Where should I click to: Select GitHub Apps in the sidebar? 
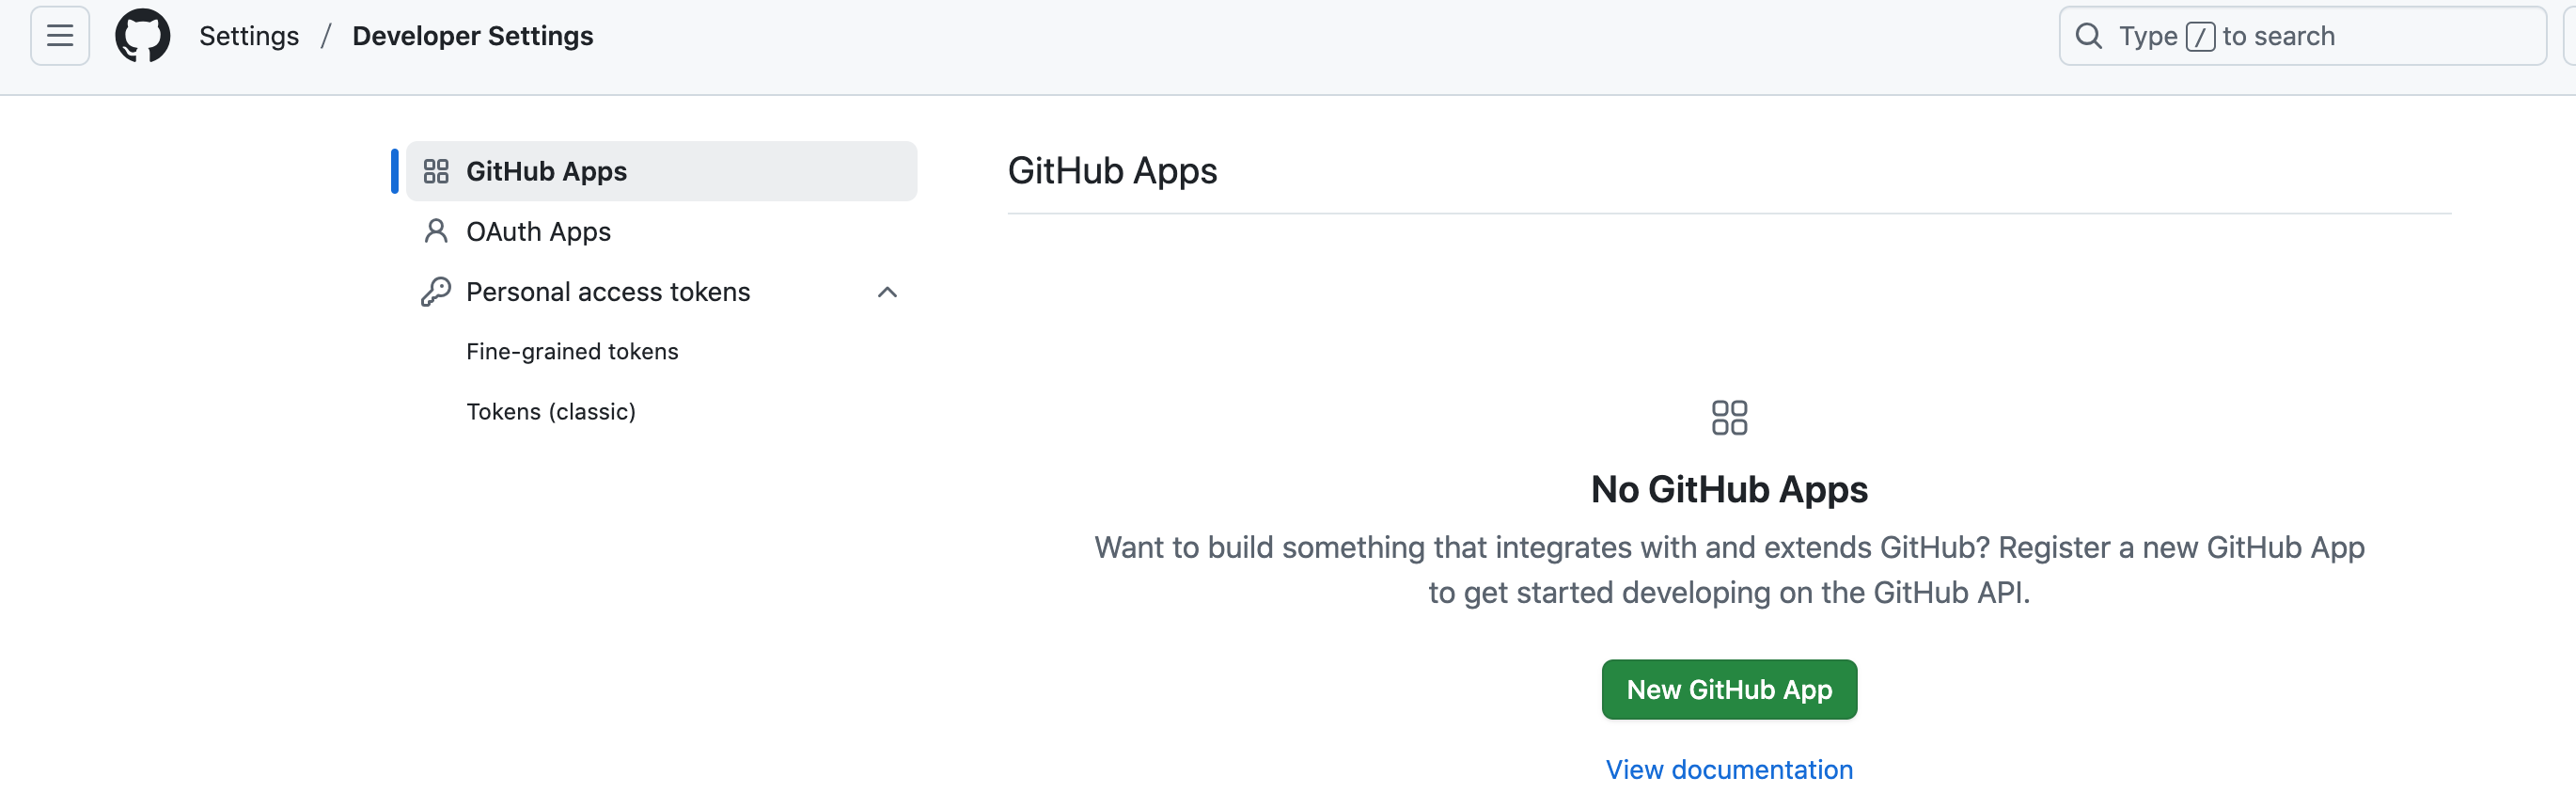(661, 171)
